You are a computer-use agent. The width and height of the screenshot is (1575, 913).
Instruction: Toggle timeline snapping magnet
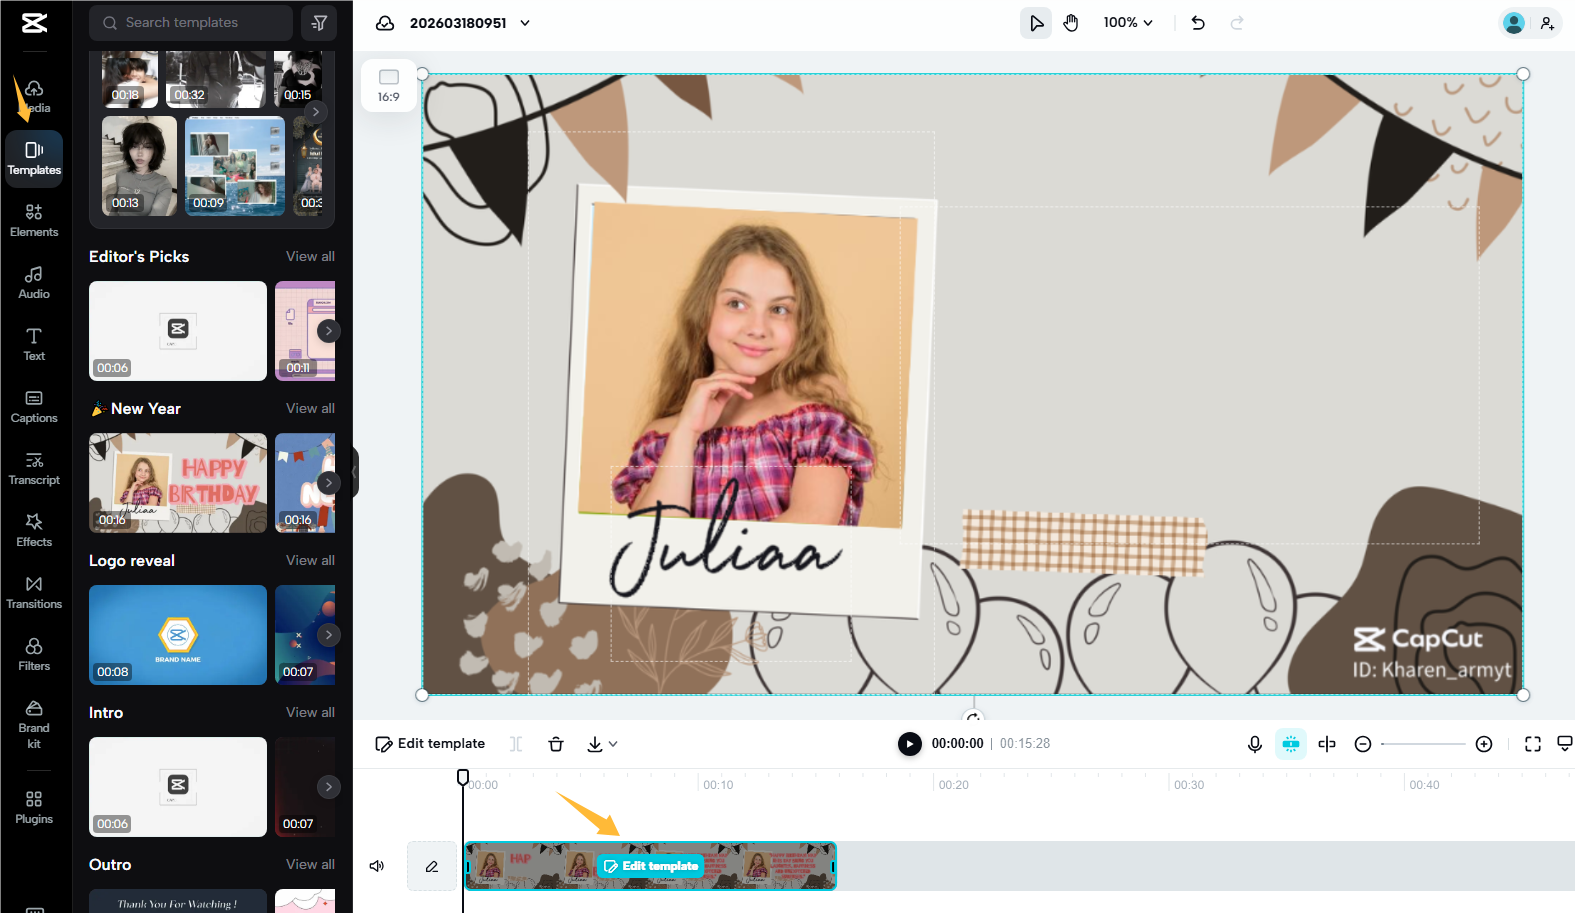[1291, 744]
